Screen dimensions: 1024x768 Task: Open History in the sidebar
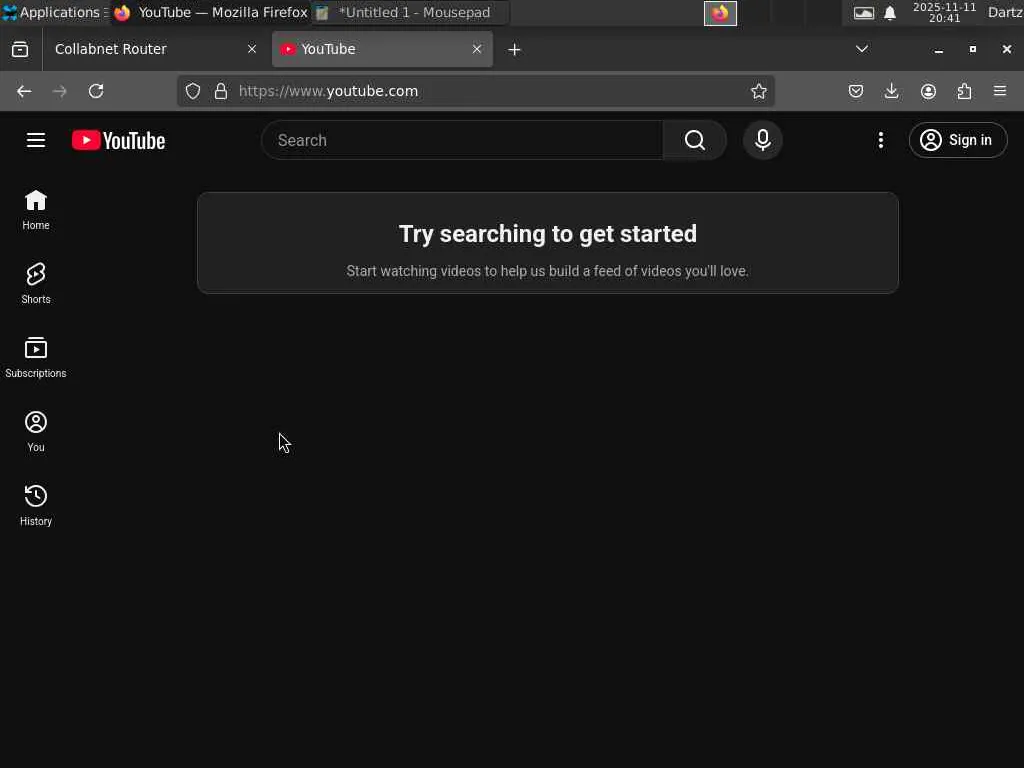[36, 505]
